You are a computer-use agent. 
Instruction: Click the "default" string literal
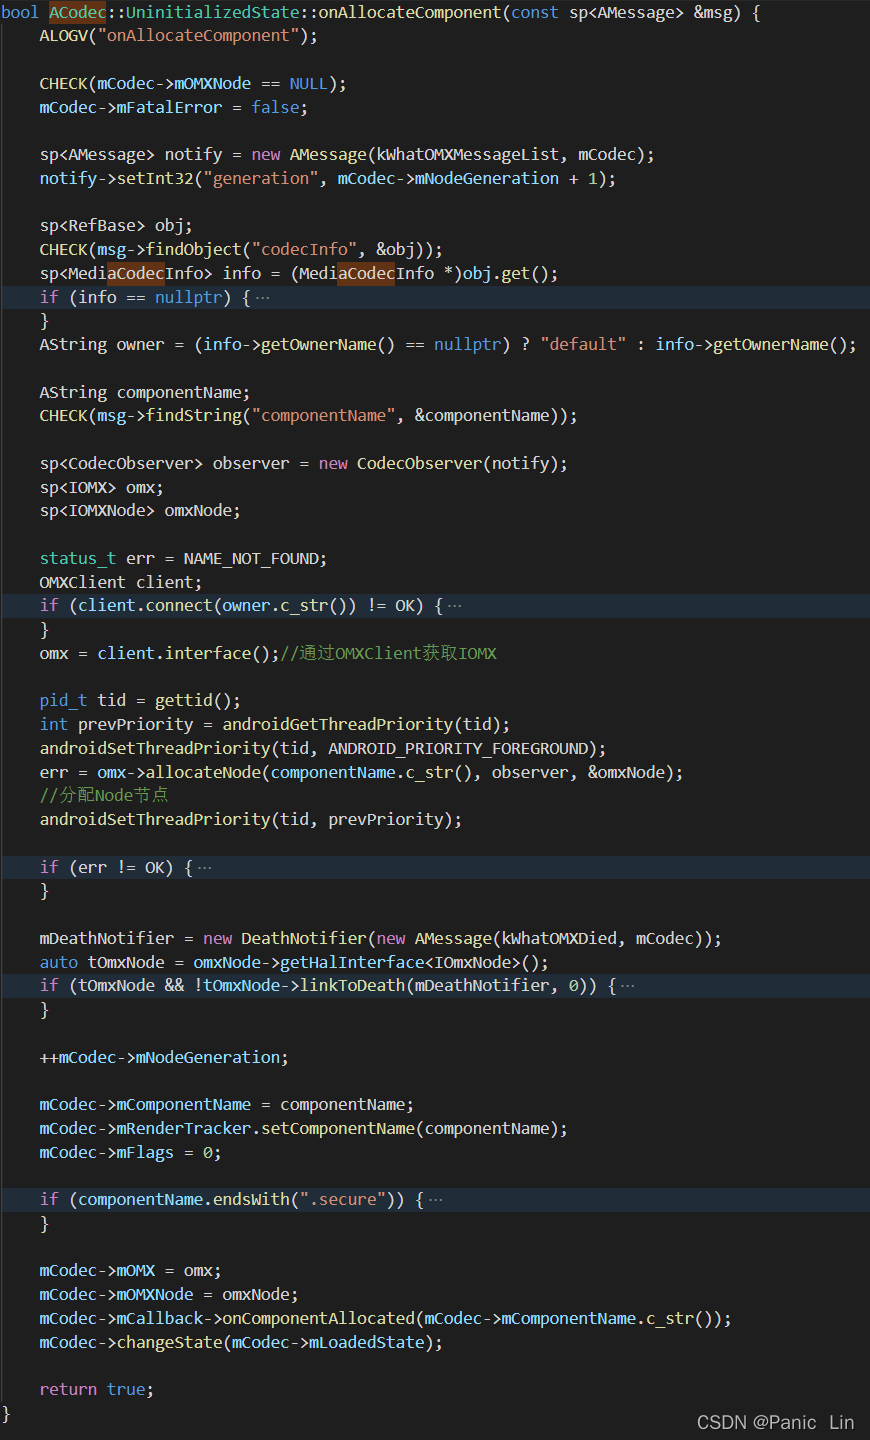(x=583, y=345)
